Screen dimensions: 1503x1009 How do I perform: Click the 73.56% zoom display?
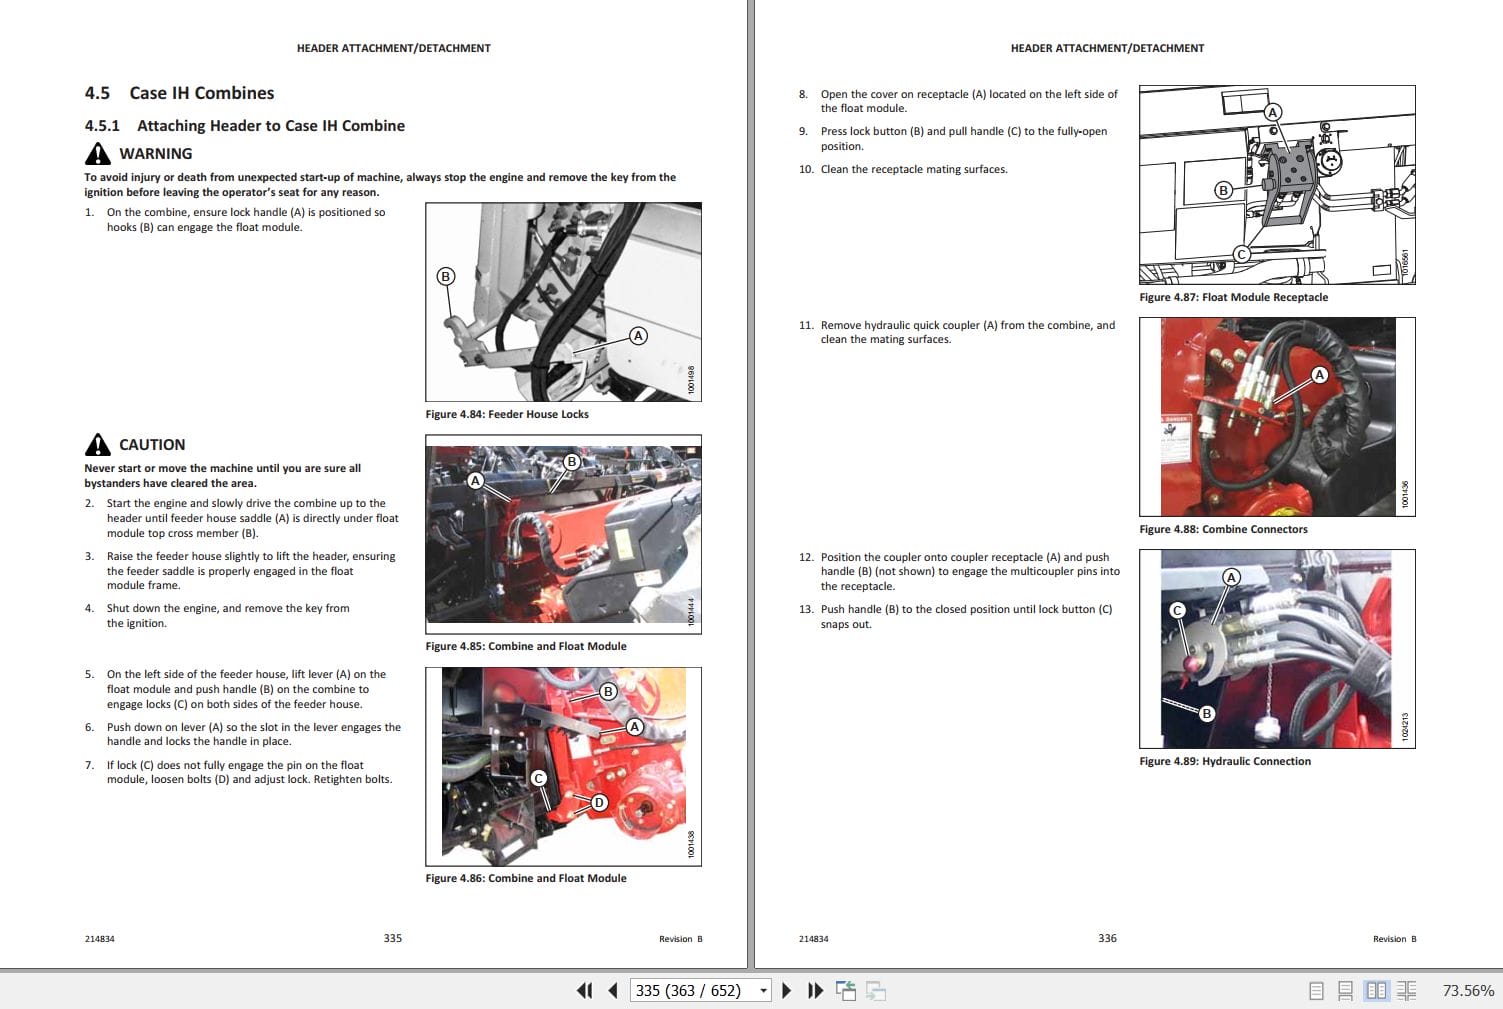click(x=1467, y=990)
